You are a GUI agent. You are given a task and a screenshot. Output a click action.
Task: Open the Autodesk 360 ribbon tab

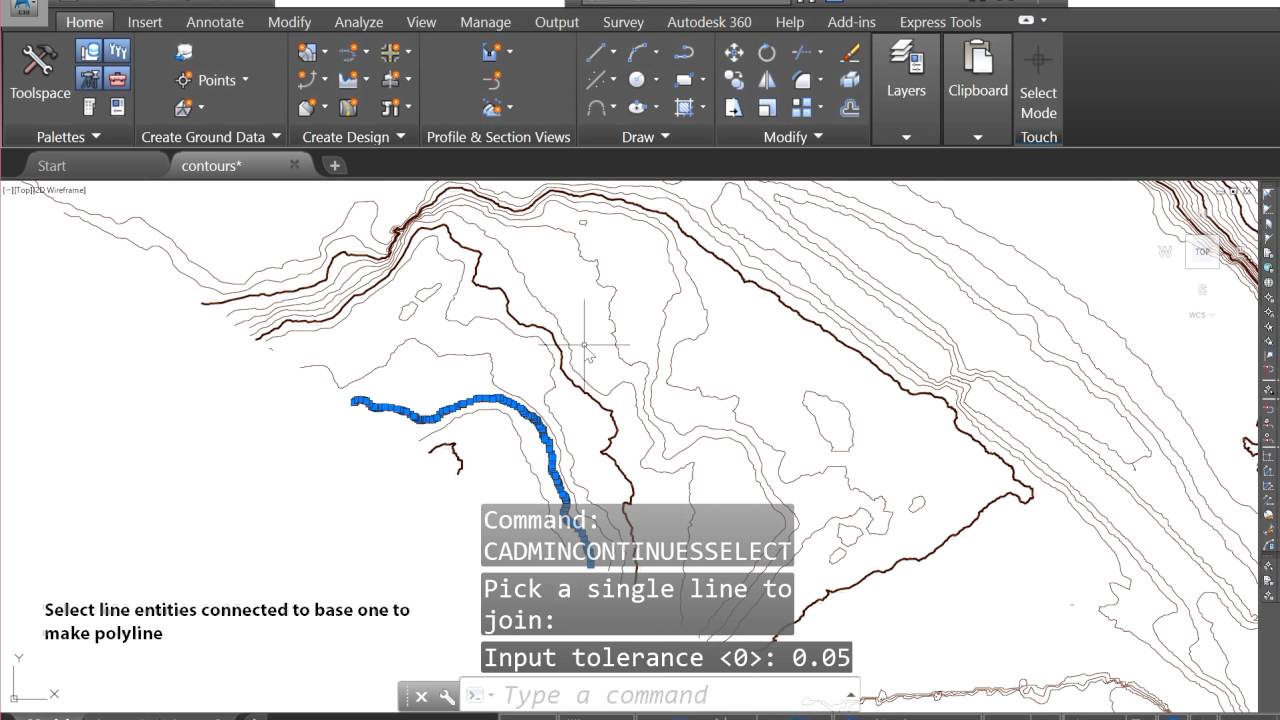pos(709,22)
